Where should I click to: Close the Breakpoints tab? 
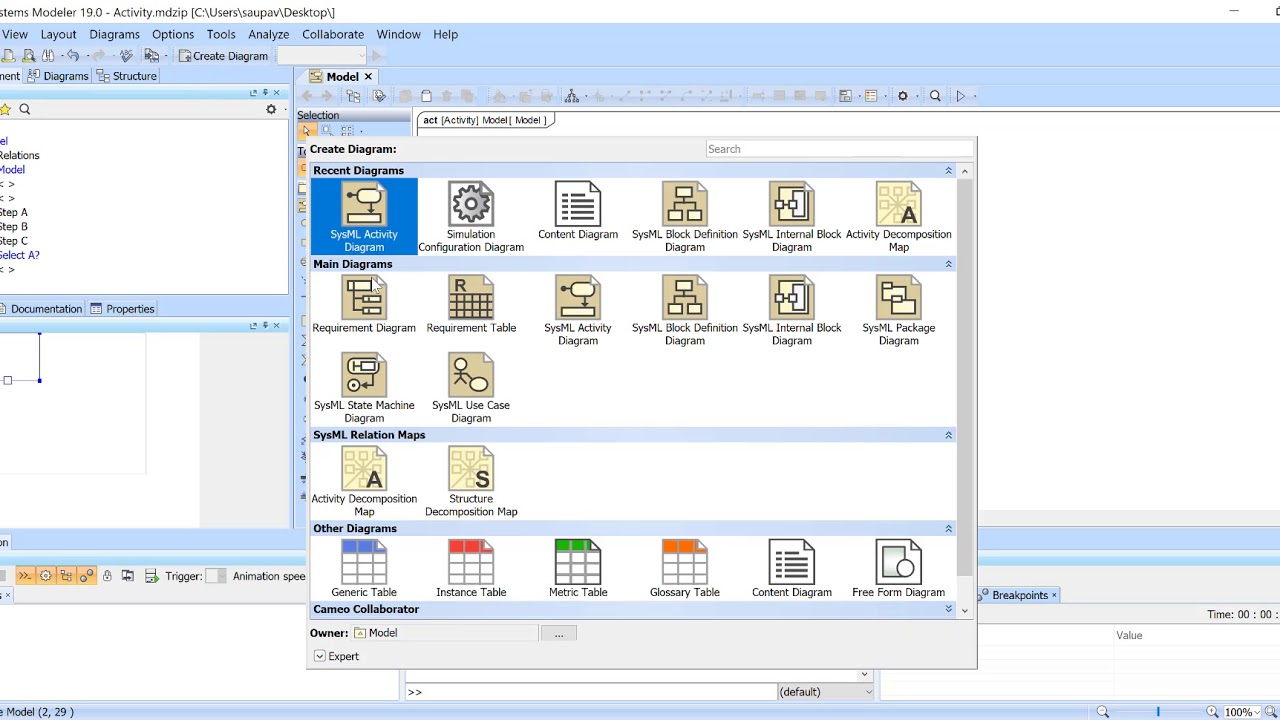tap(1053, 595)
